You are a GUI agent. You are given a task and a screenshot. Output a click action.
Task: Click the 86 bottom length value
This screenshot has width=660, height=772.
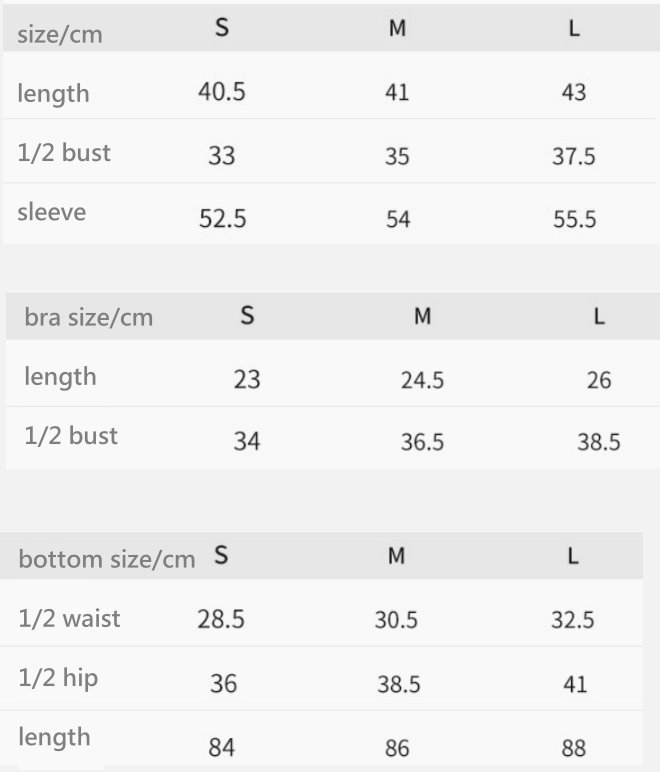(x=397, y=747)
